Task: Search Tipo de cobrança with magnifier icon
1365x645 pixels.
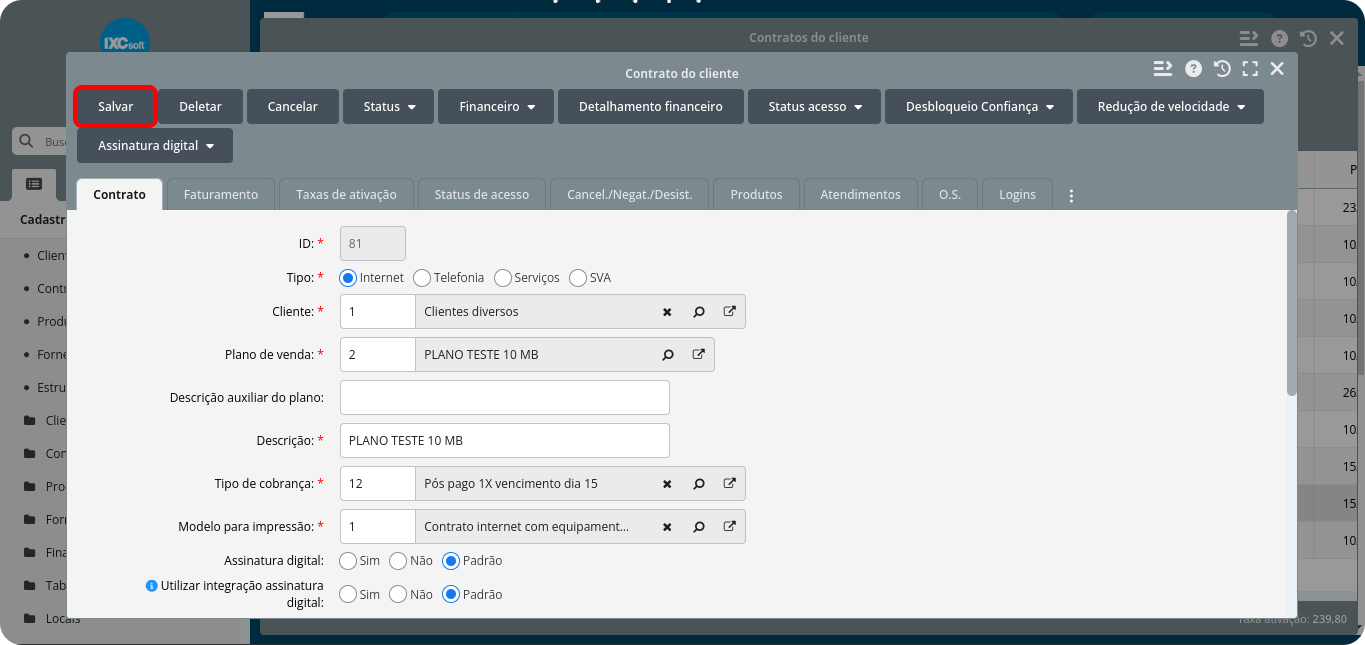Action: [699, 484]
